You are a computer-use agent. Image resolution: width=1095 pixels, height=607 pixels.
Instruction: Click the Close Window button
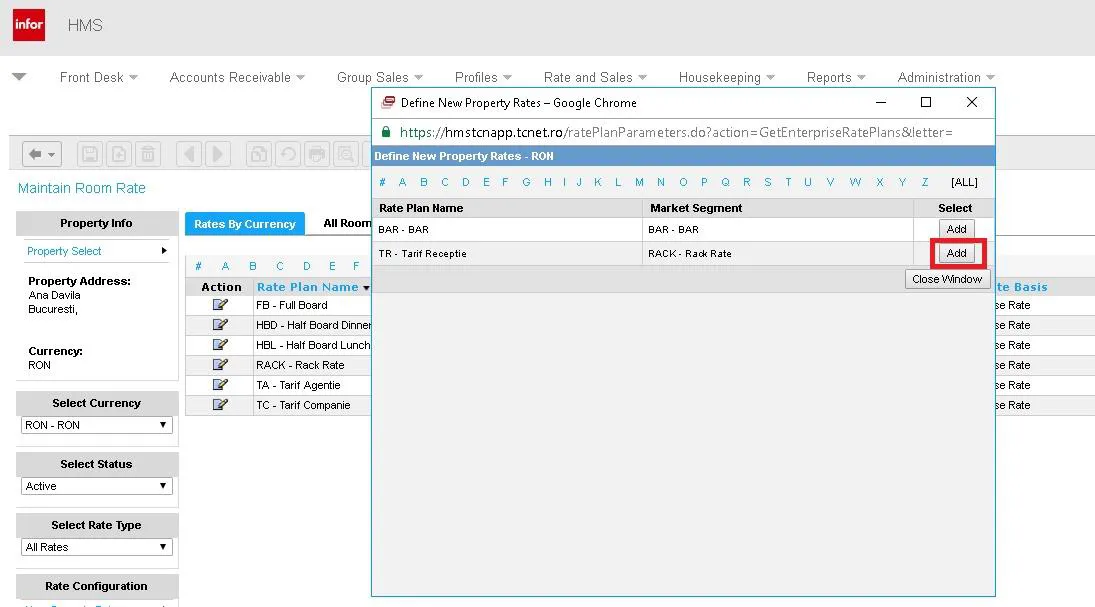947,279
